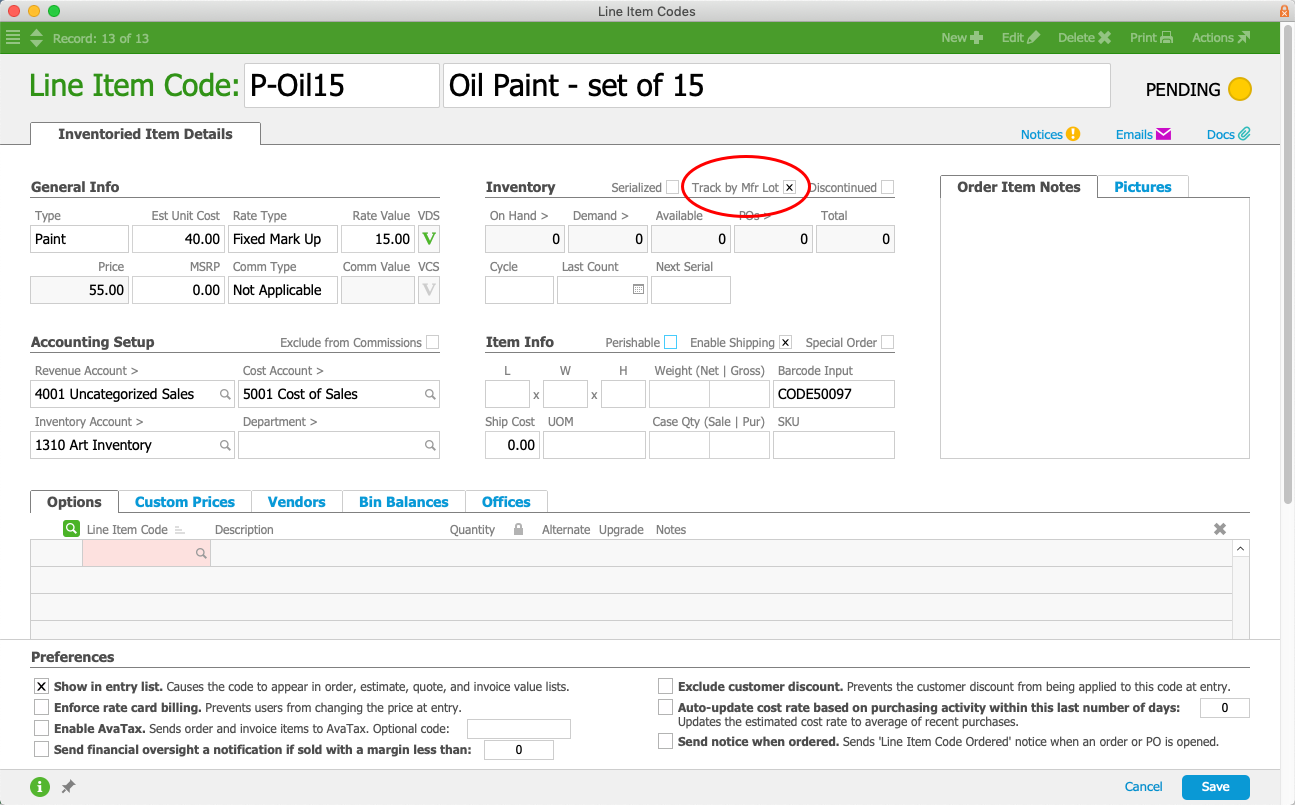Click the Cancel link

point(1144,787)
